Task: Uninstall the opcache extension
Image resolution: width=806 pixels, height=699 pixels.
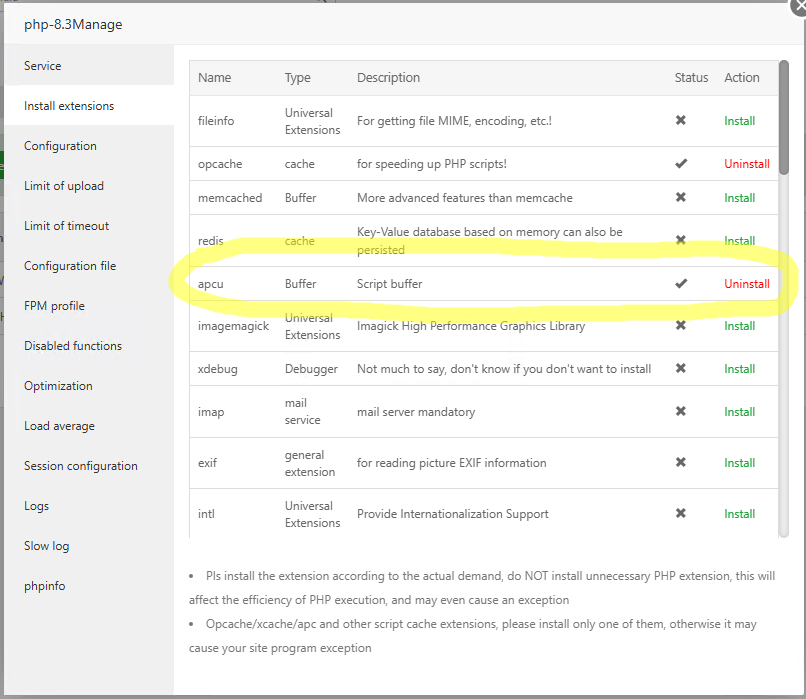Action: [746, 164]
